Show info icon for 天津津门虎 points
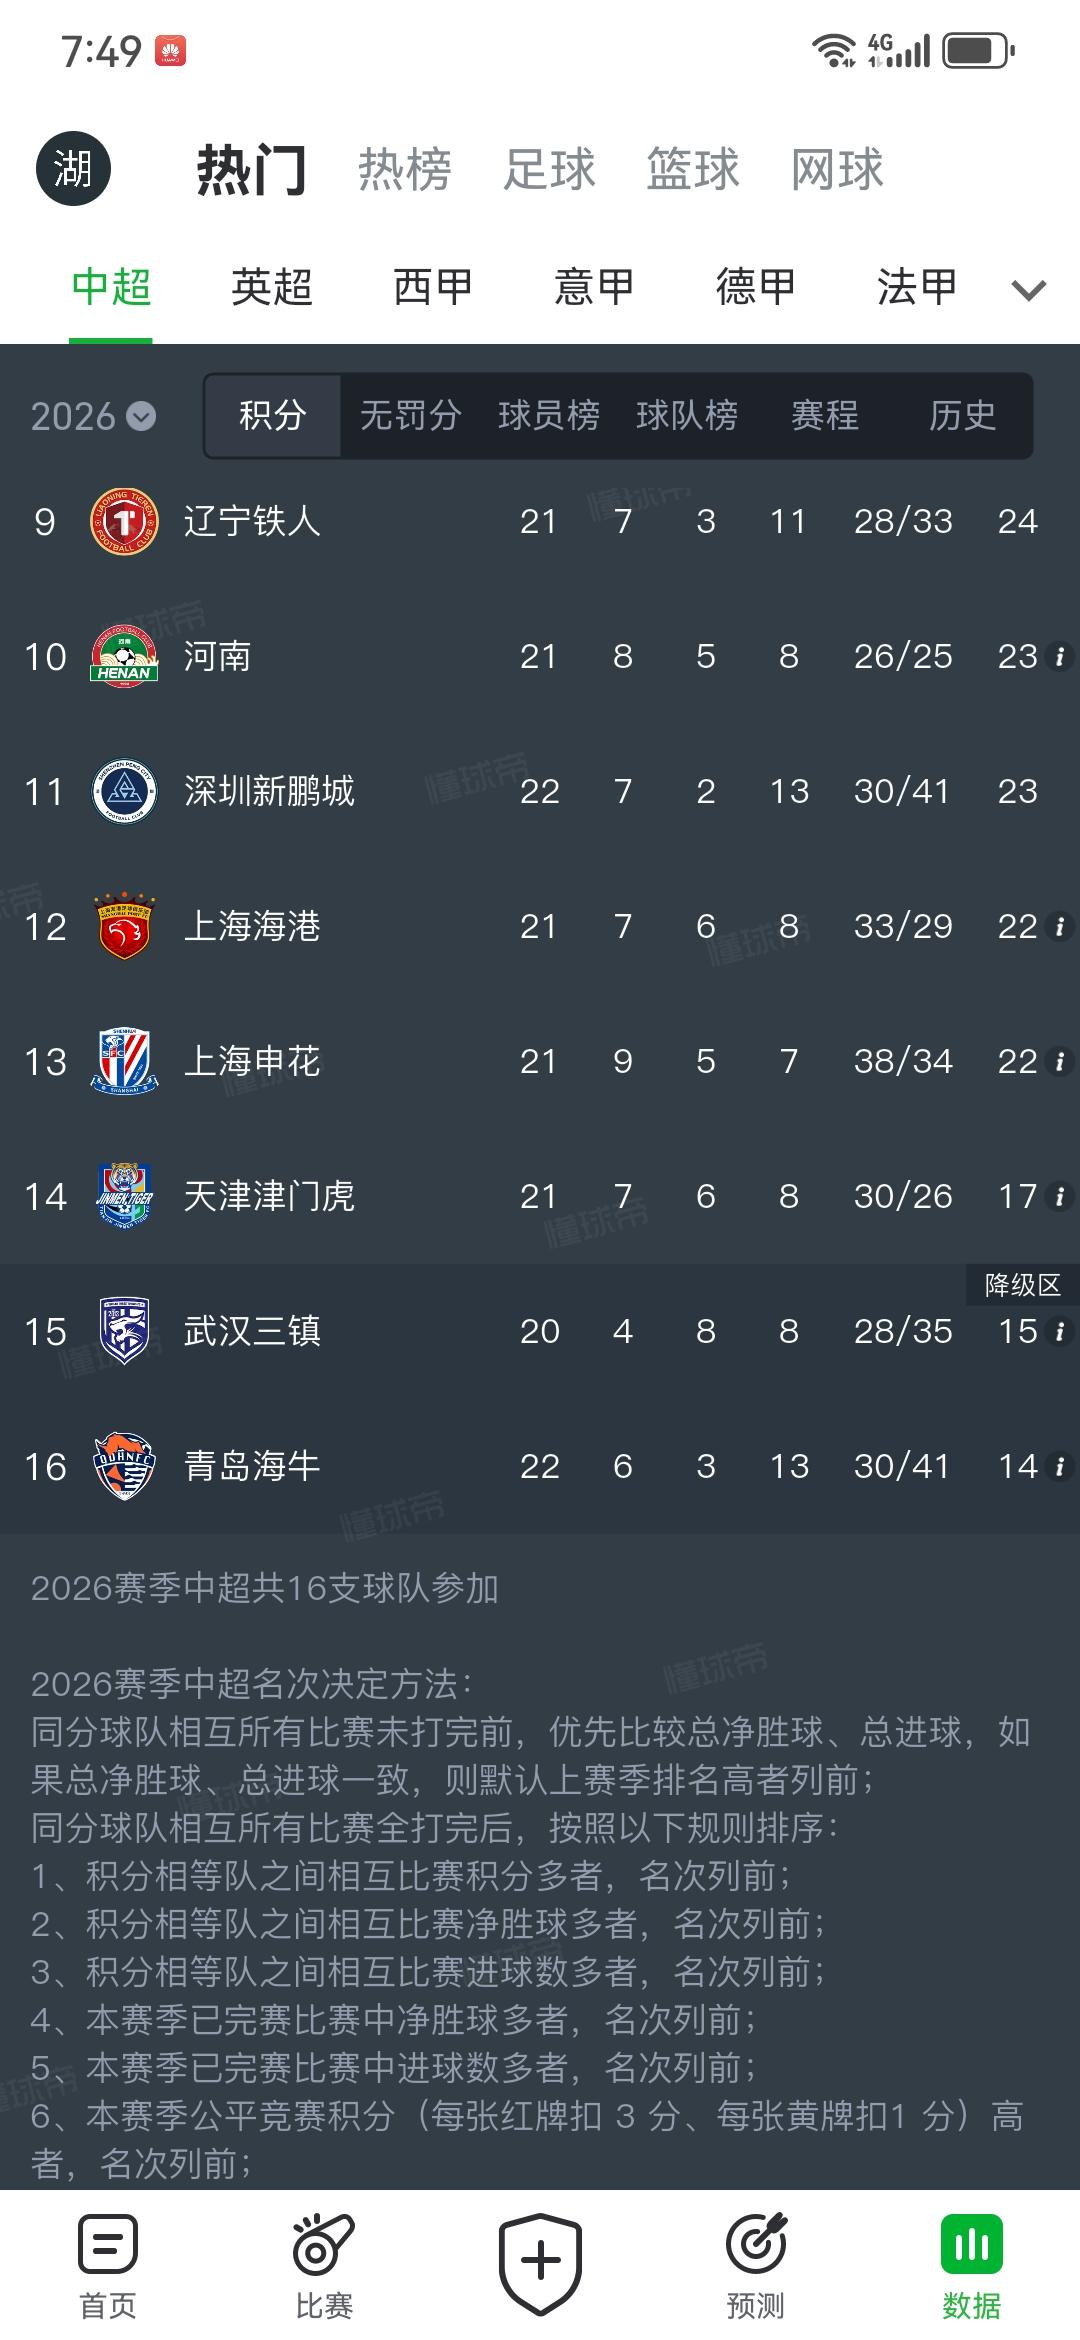1080x2340 pixels. (x=1060, y=1196)
